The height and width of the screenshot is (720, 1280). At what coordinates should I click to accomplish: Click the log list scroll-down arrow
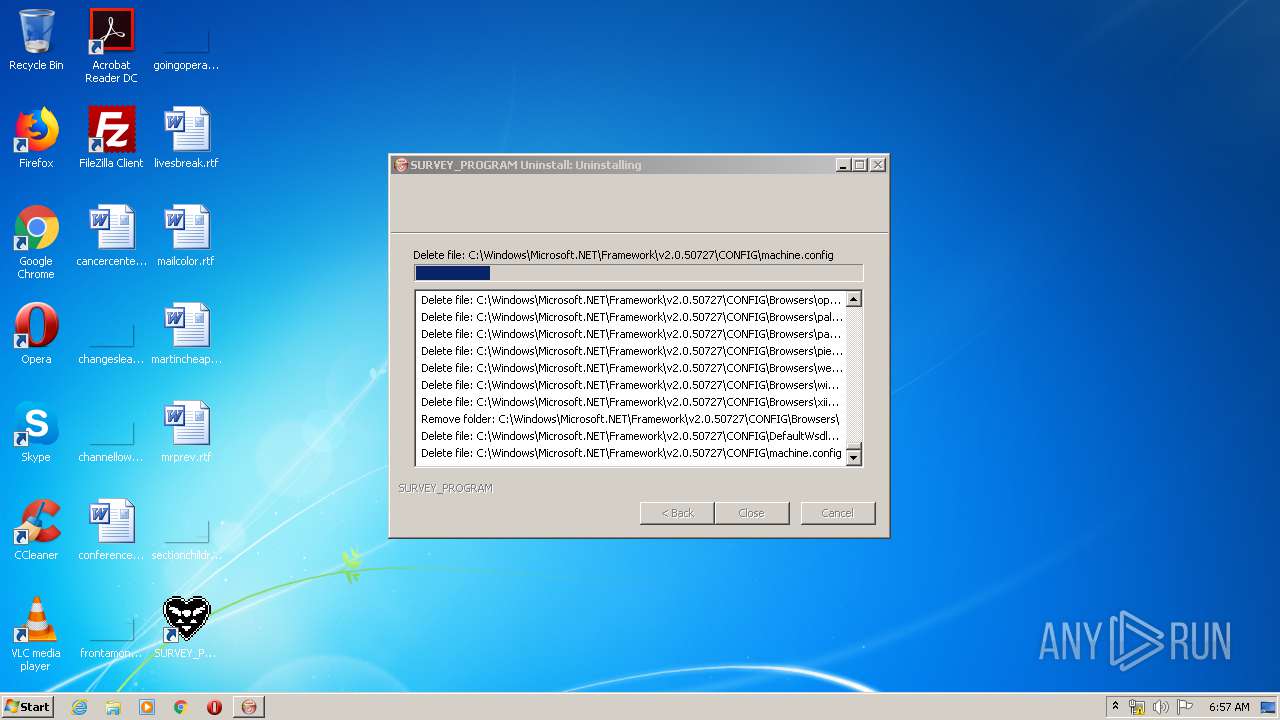click(853, 457)
